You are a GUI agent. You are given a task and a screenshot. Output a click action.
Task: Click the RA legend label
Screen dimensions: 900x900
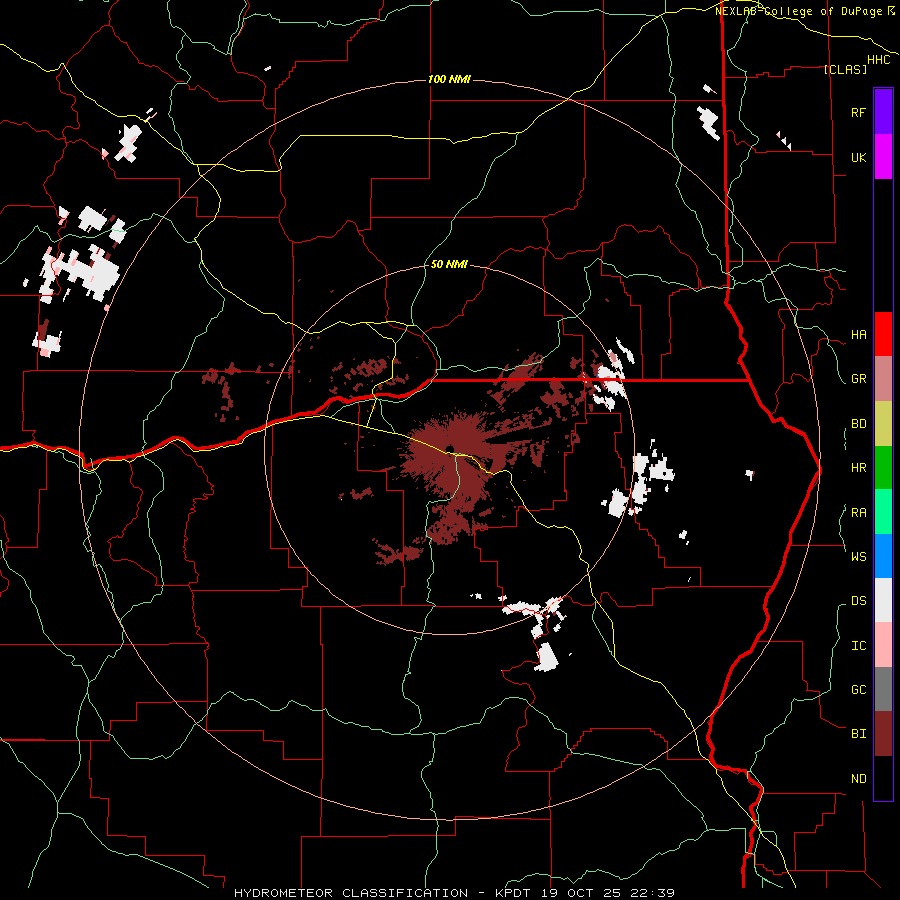(x=858, y=512)
